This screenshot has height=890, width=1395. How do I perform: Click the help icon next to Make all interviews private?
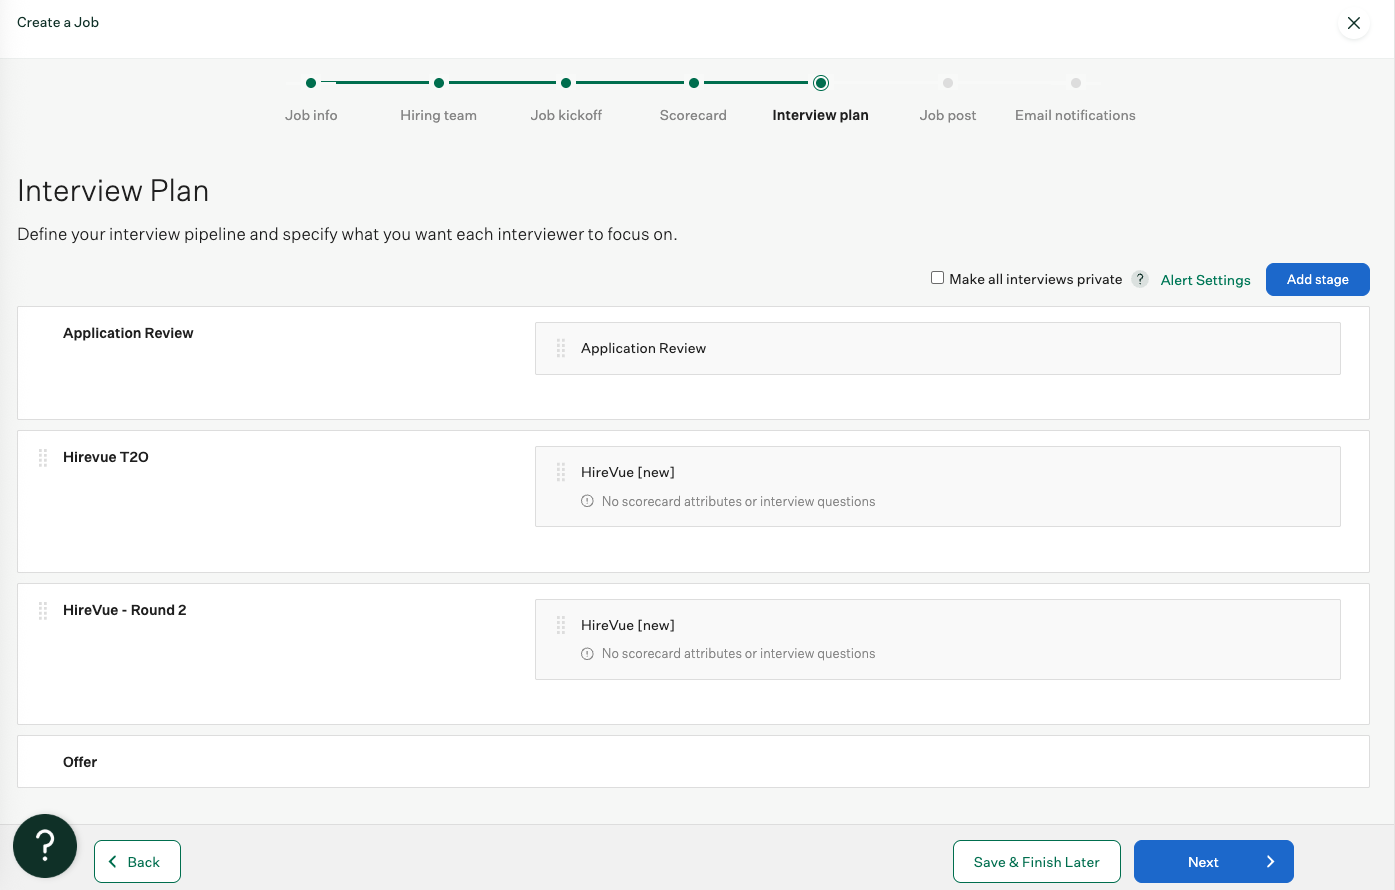tap(1140, 279)
